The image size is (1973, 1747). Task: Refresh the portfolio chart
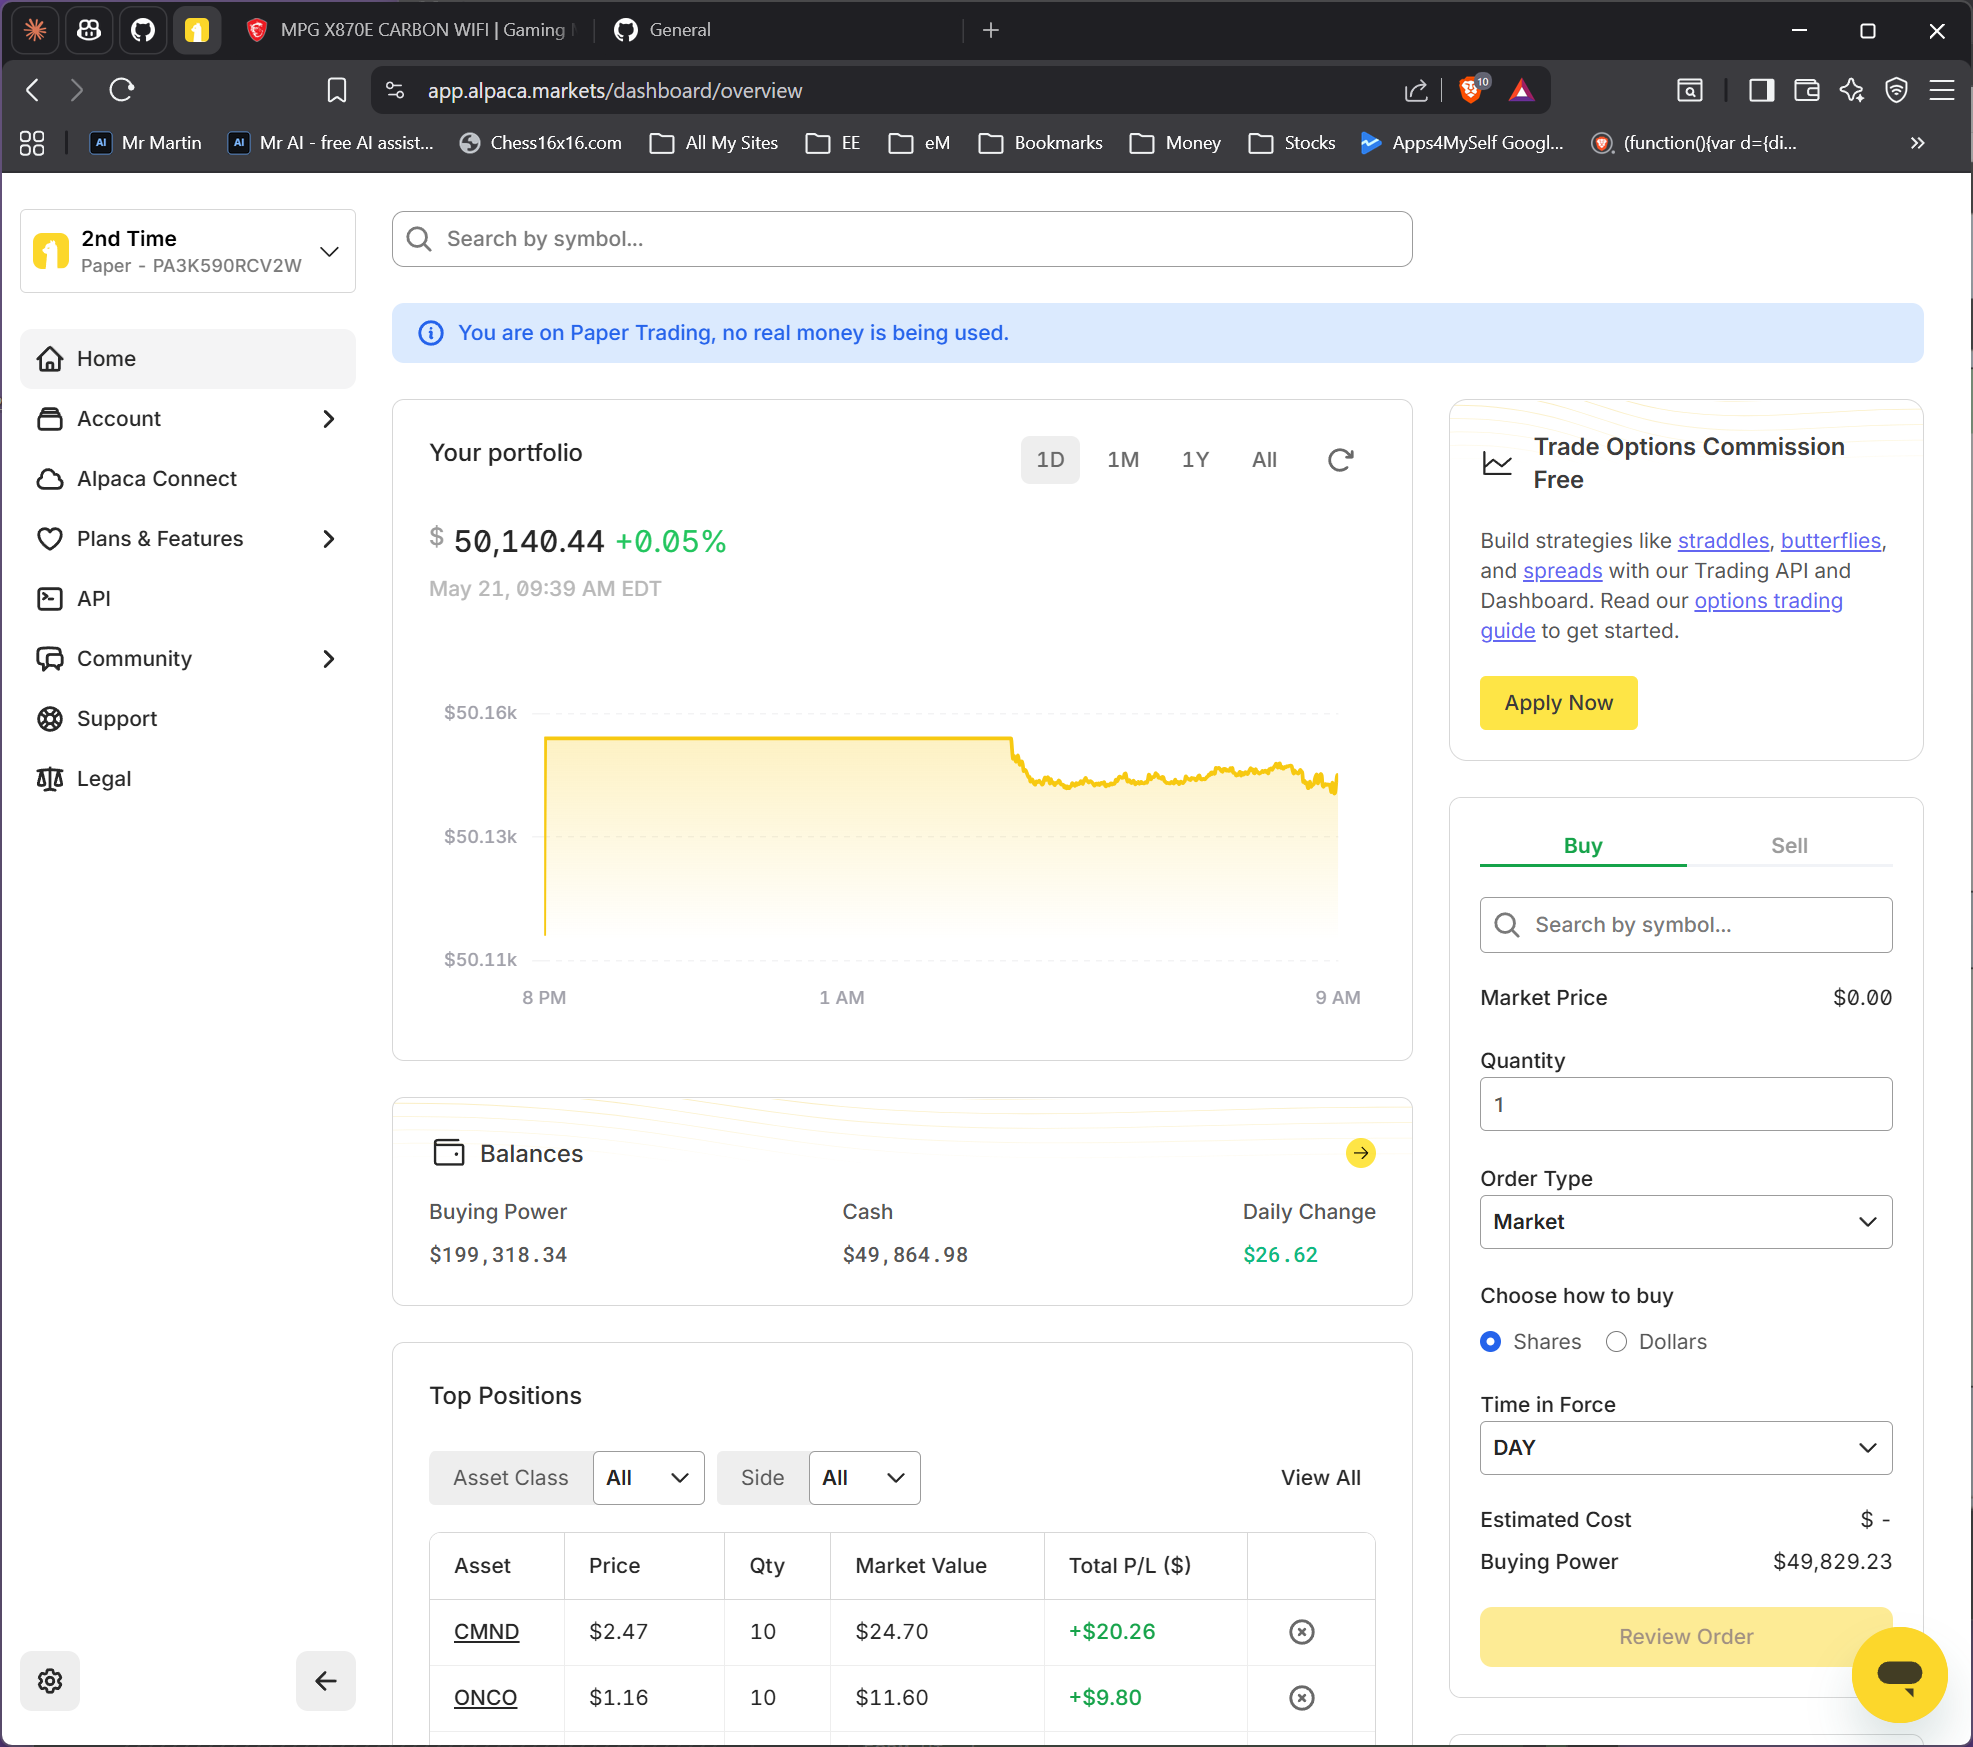tap(1340, 460)
